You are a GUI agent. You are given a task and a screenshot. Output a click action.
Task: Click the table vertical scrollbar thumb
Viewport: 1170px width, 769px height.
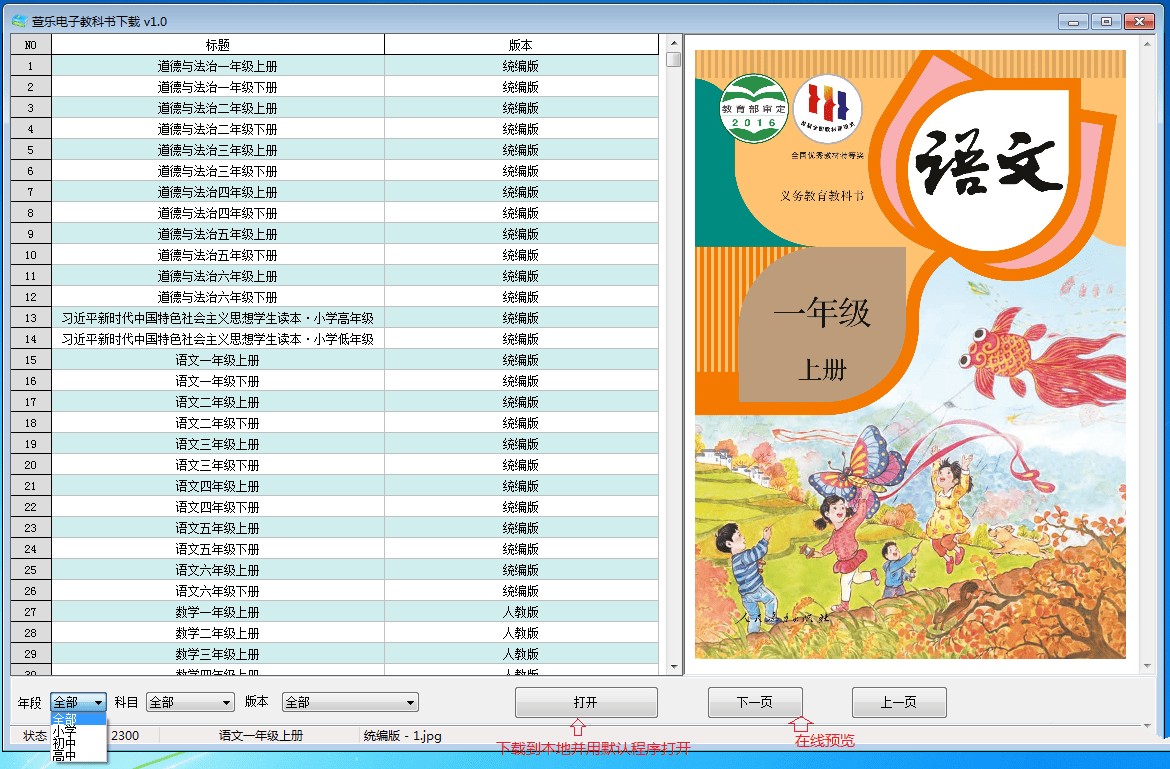[674, 59]
